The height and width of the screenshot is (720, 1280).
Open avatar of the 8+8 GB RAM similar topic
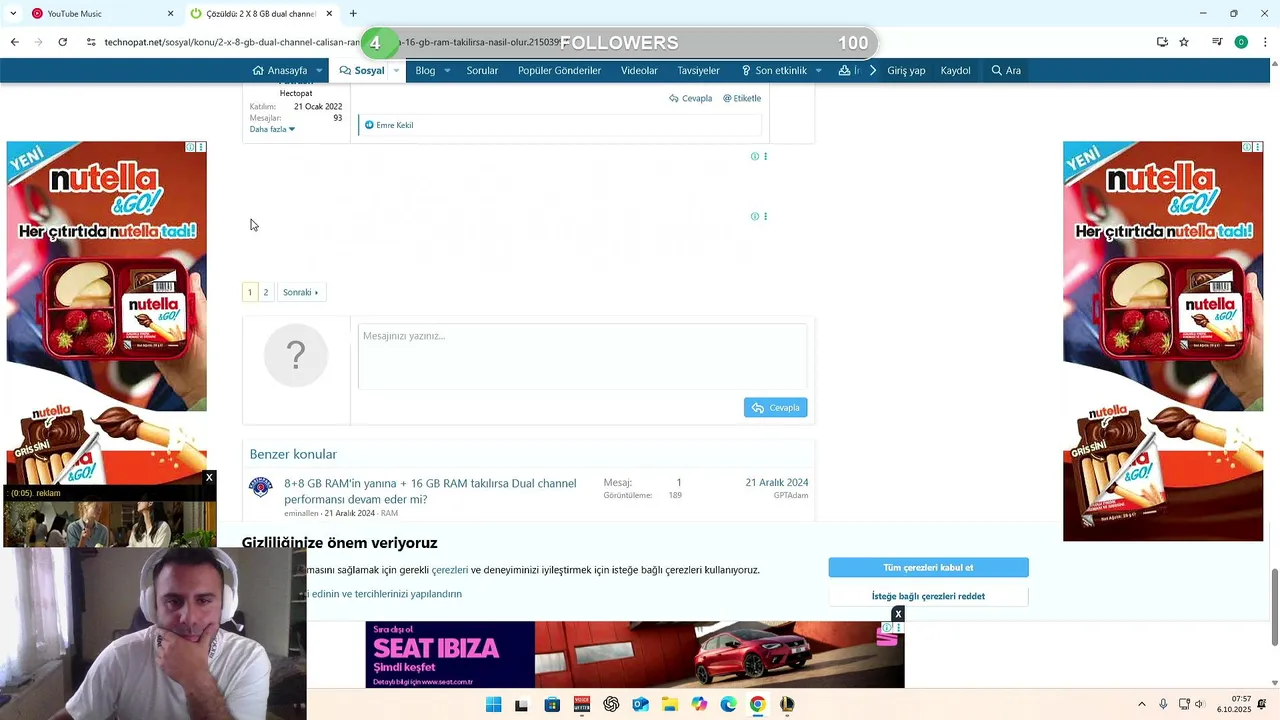pos(261,487)
